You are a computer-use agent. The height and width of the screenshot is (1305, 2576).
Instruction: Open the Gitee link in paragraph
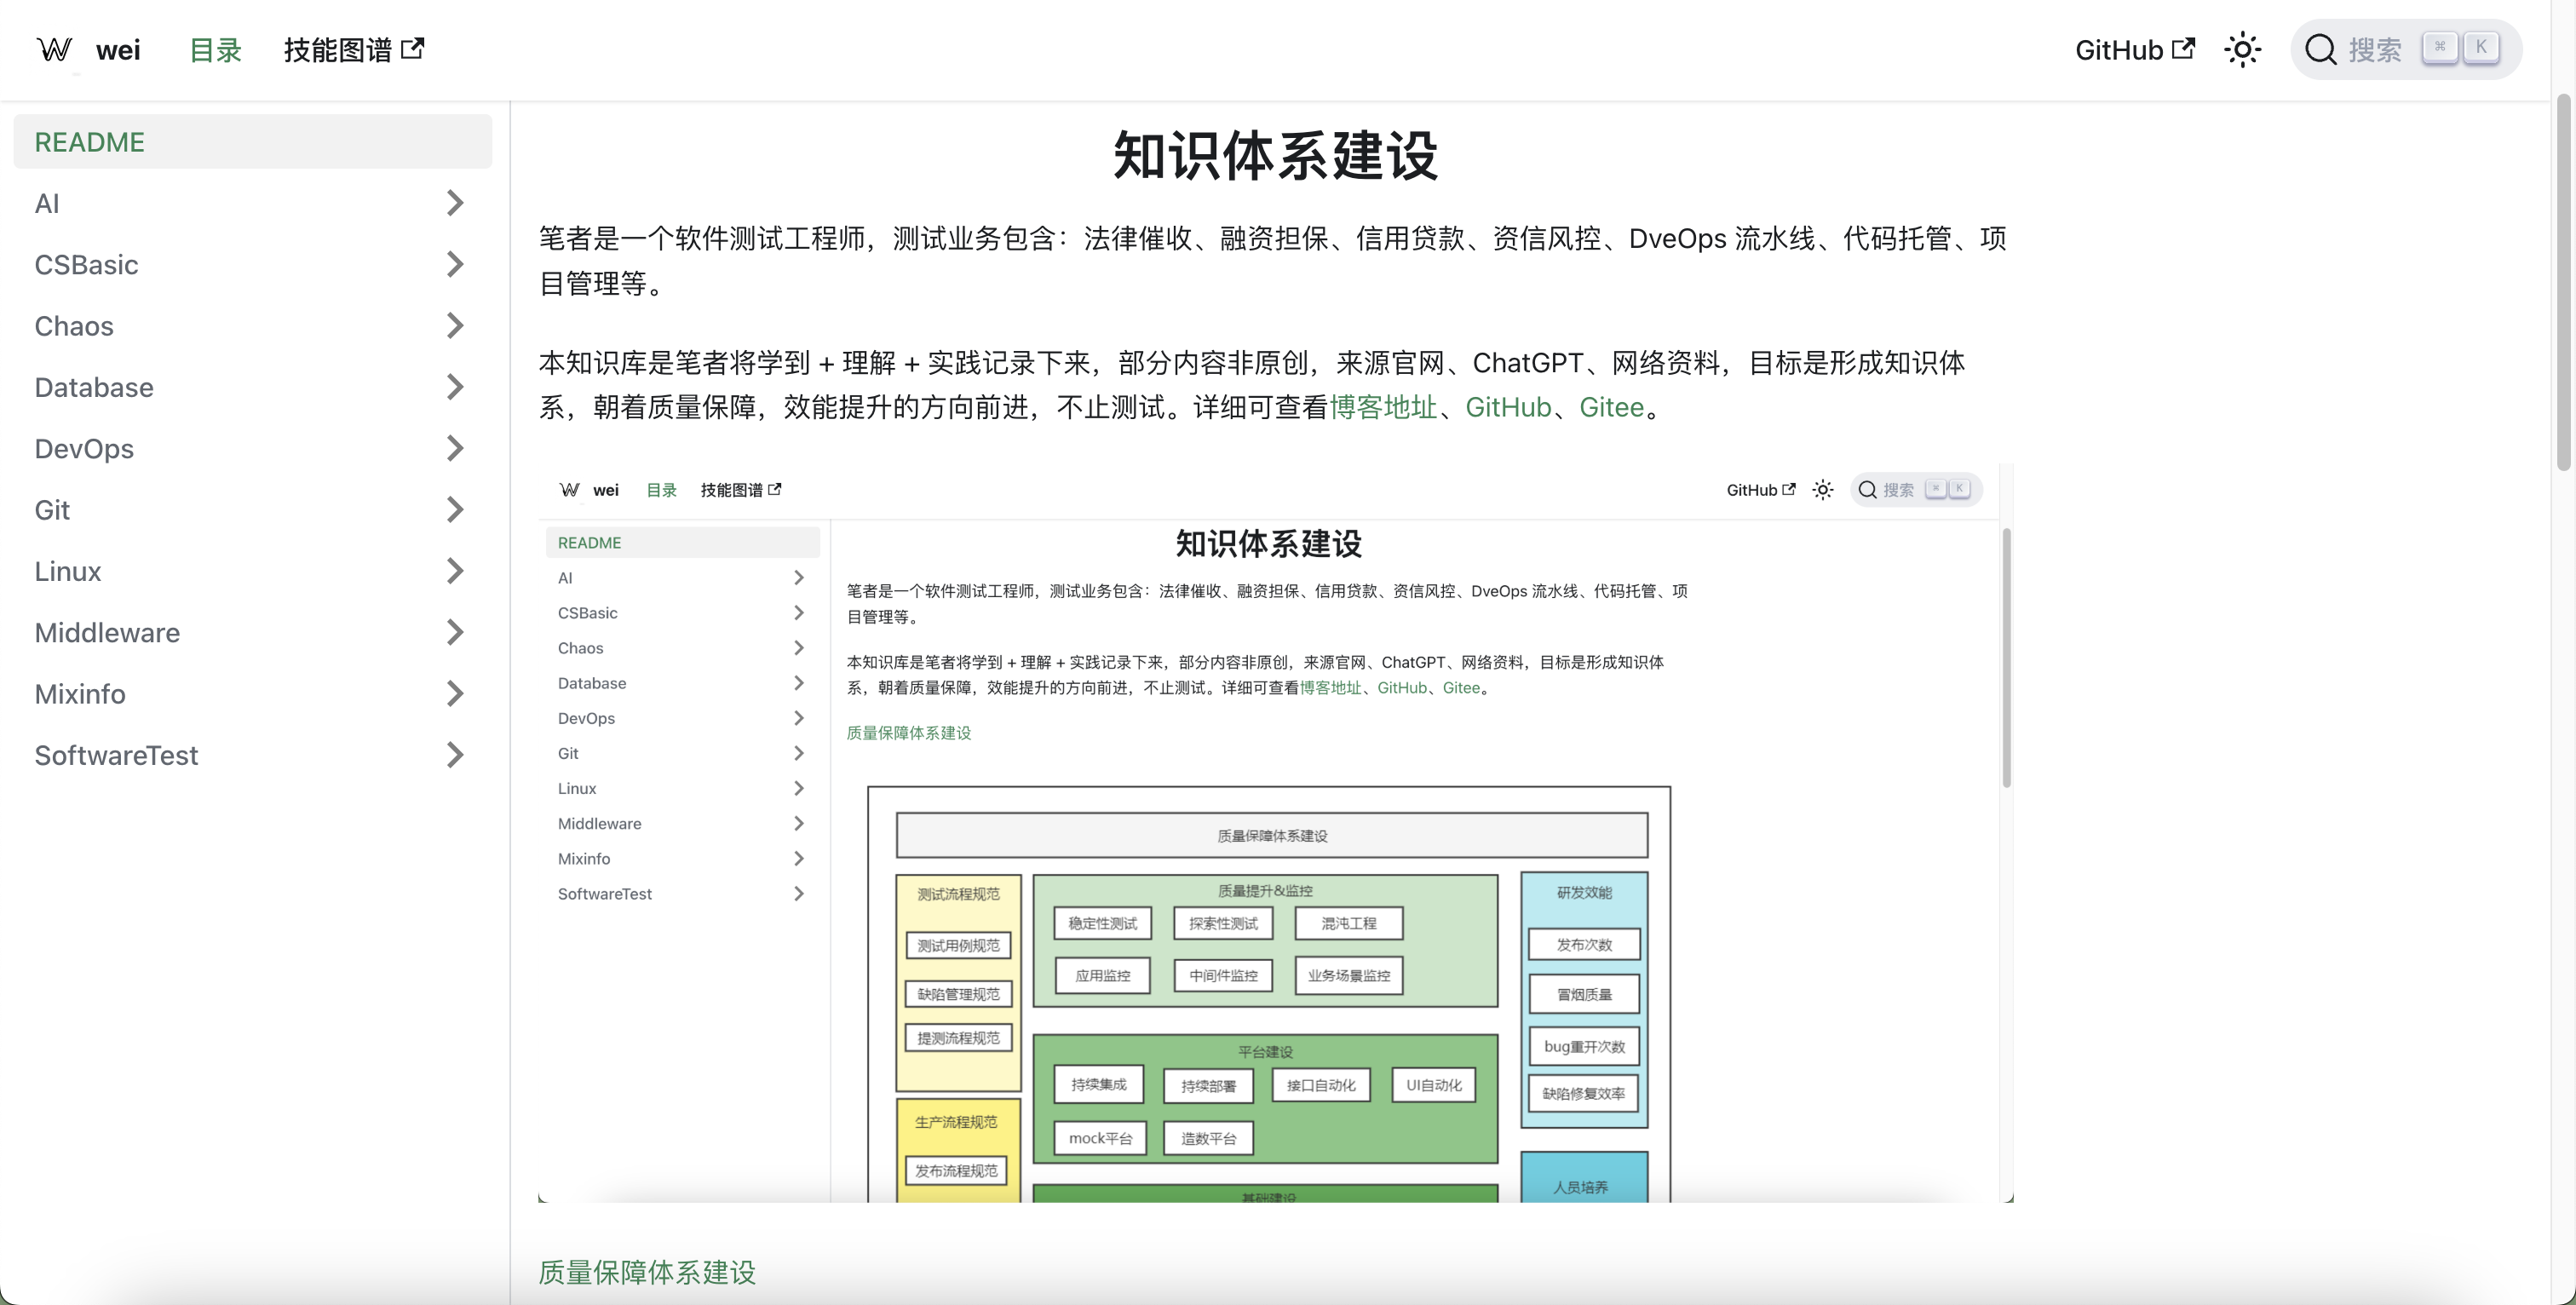[1611, 407]
